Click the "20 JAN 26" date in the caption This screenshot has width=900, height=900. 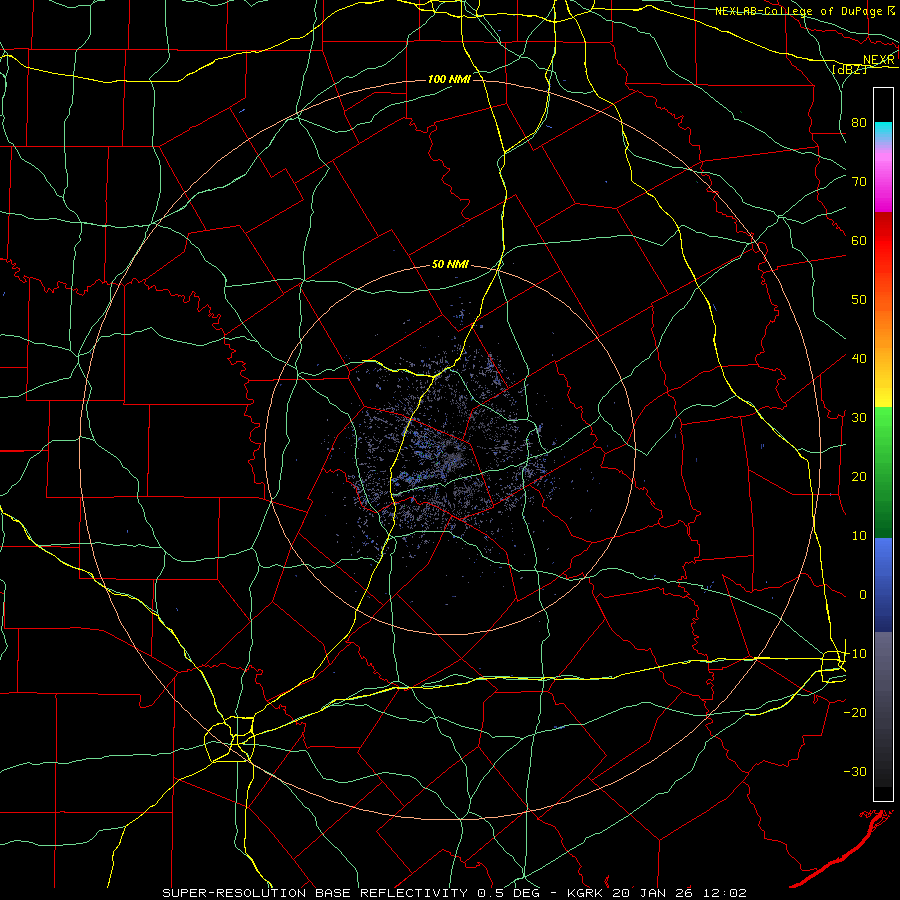point(655,893)
